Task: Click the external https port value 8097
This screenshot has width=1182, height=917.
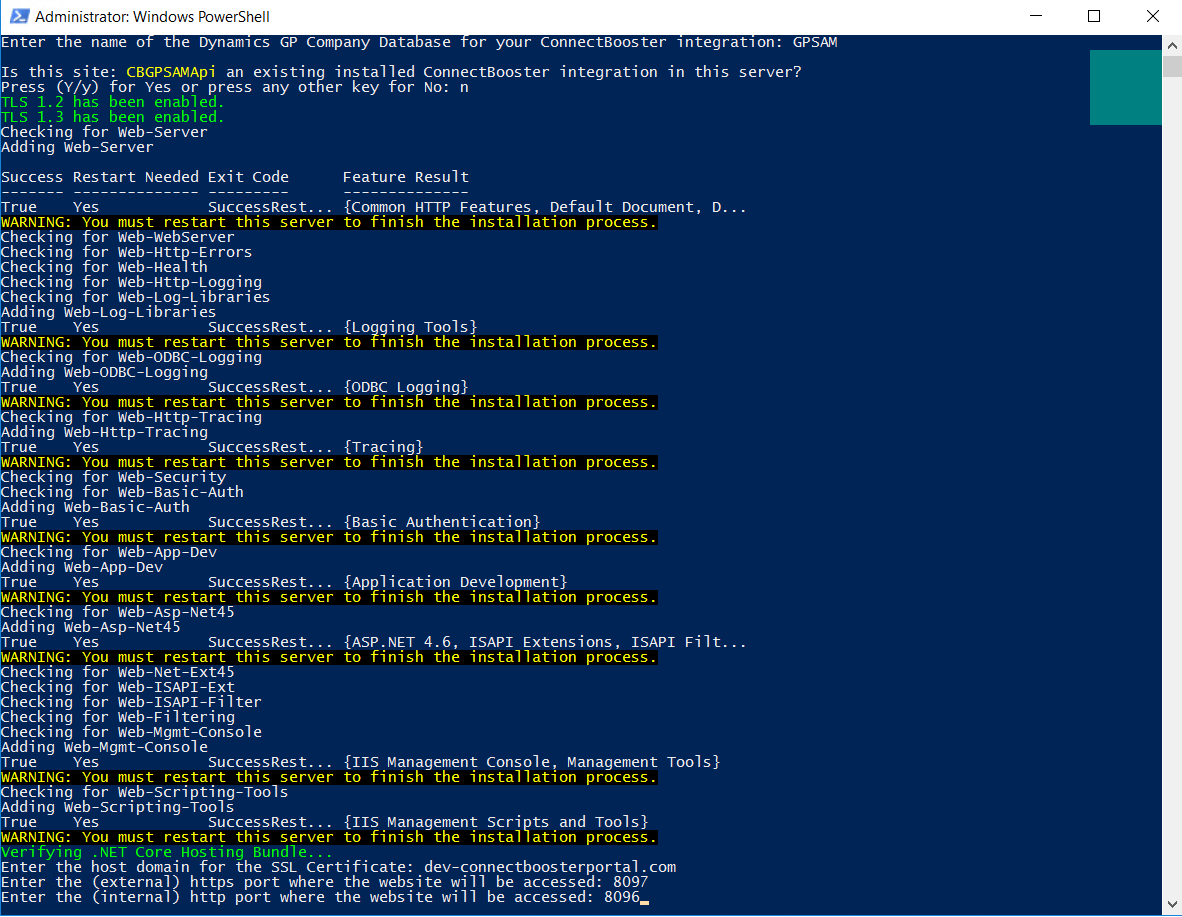Action: click(x=630, y=882)
